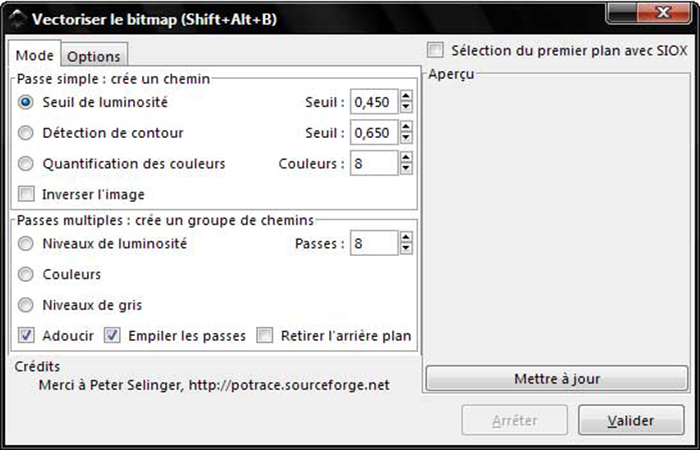Select Quantification des couleurs option
The image size is (700, 450).
click(x=26, y=163)
